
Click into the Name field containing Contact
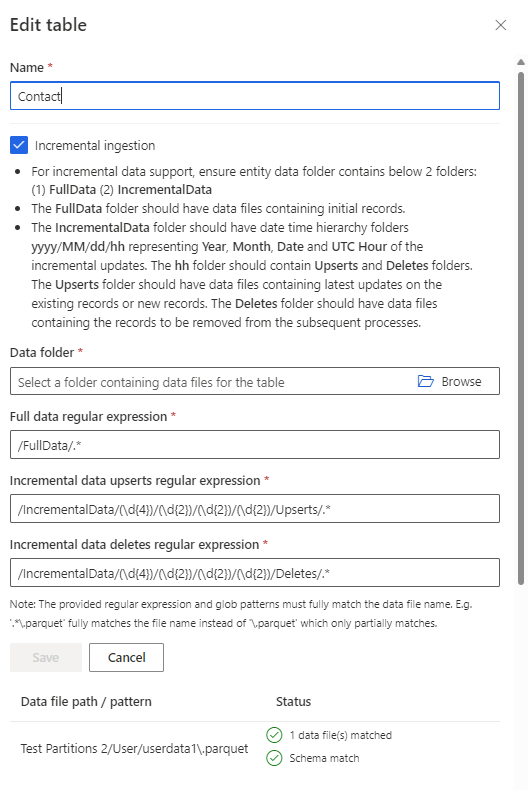[255, 96]
